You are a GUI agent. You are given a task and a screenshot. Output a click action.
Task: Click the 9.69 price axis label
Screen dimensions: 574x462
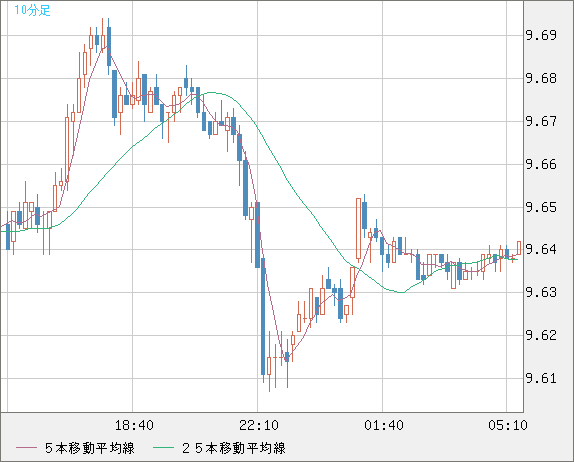(x=541, y=36)
